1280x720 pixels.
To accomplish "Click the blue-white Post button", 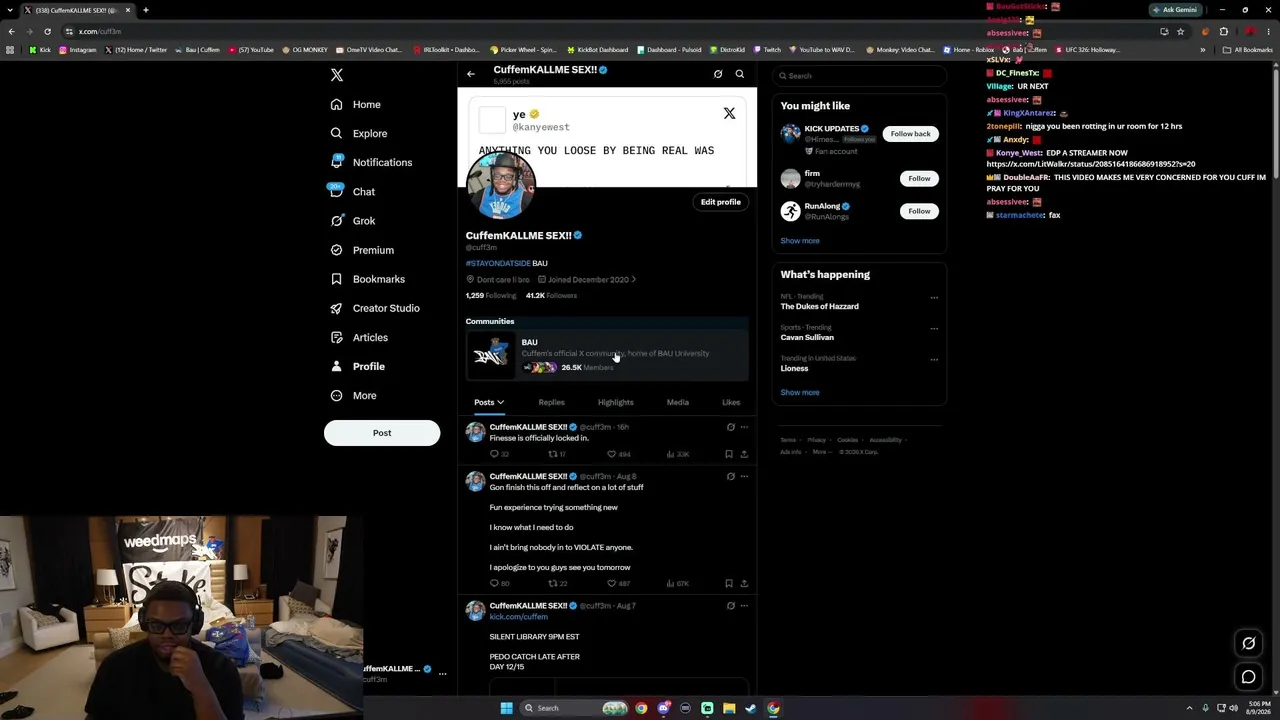I will point(382,433).
